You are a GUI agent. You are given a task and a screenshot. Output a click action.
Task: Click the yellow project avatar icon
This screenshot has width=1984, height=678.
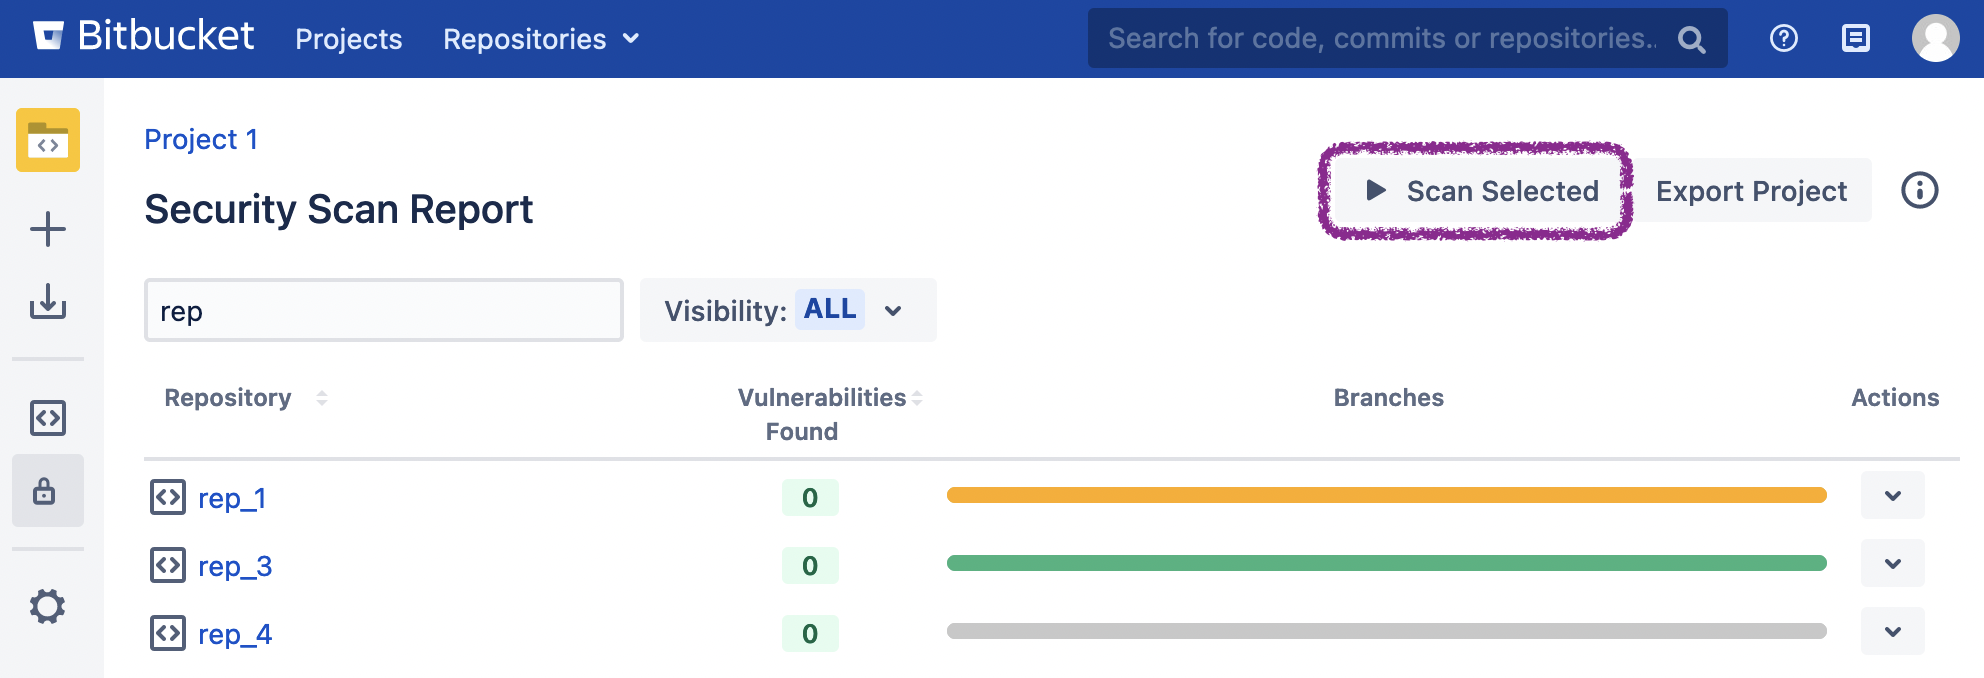48,140
